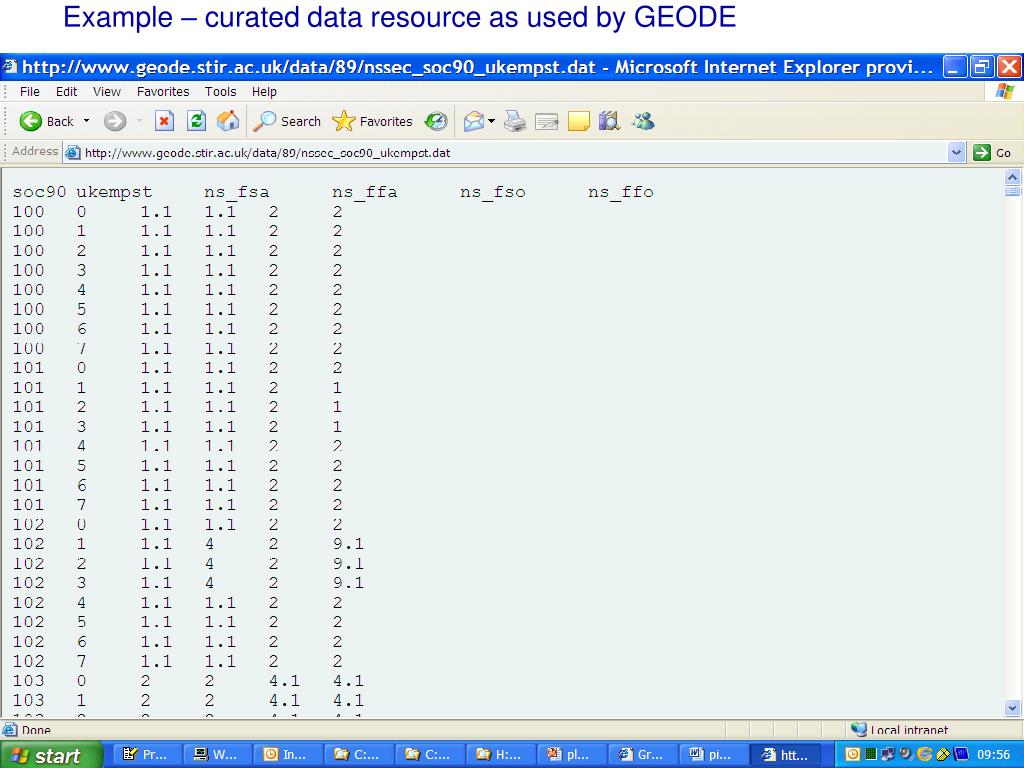Click the Mail envelope icon
Viewport: 1024px width, 768px height.
[x=473, y=121]
